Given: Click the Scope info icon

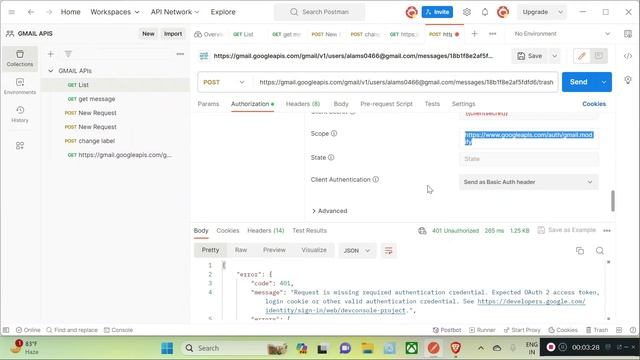Looking at the screenshot, I should pos(334,133).
